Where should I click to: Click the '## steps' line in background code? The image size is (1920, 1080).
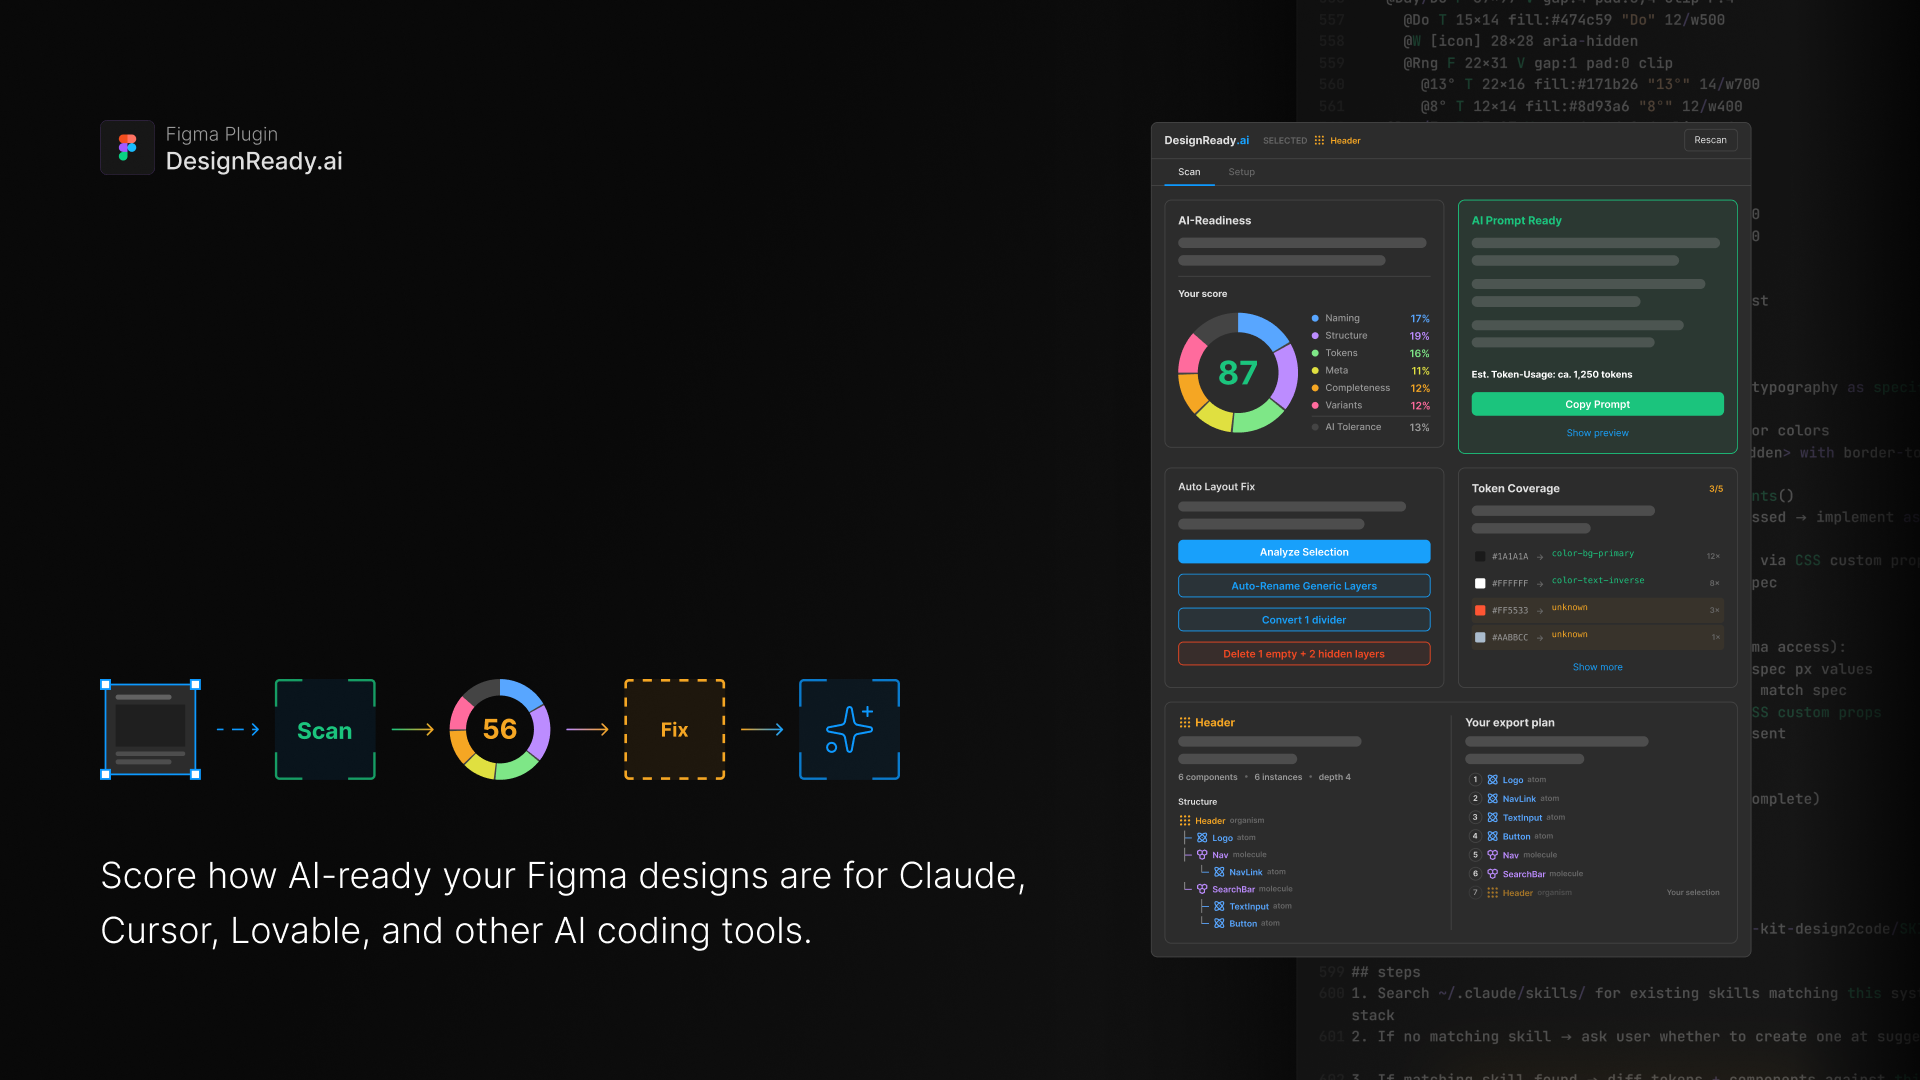pos(1385,972)
